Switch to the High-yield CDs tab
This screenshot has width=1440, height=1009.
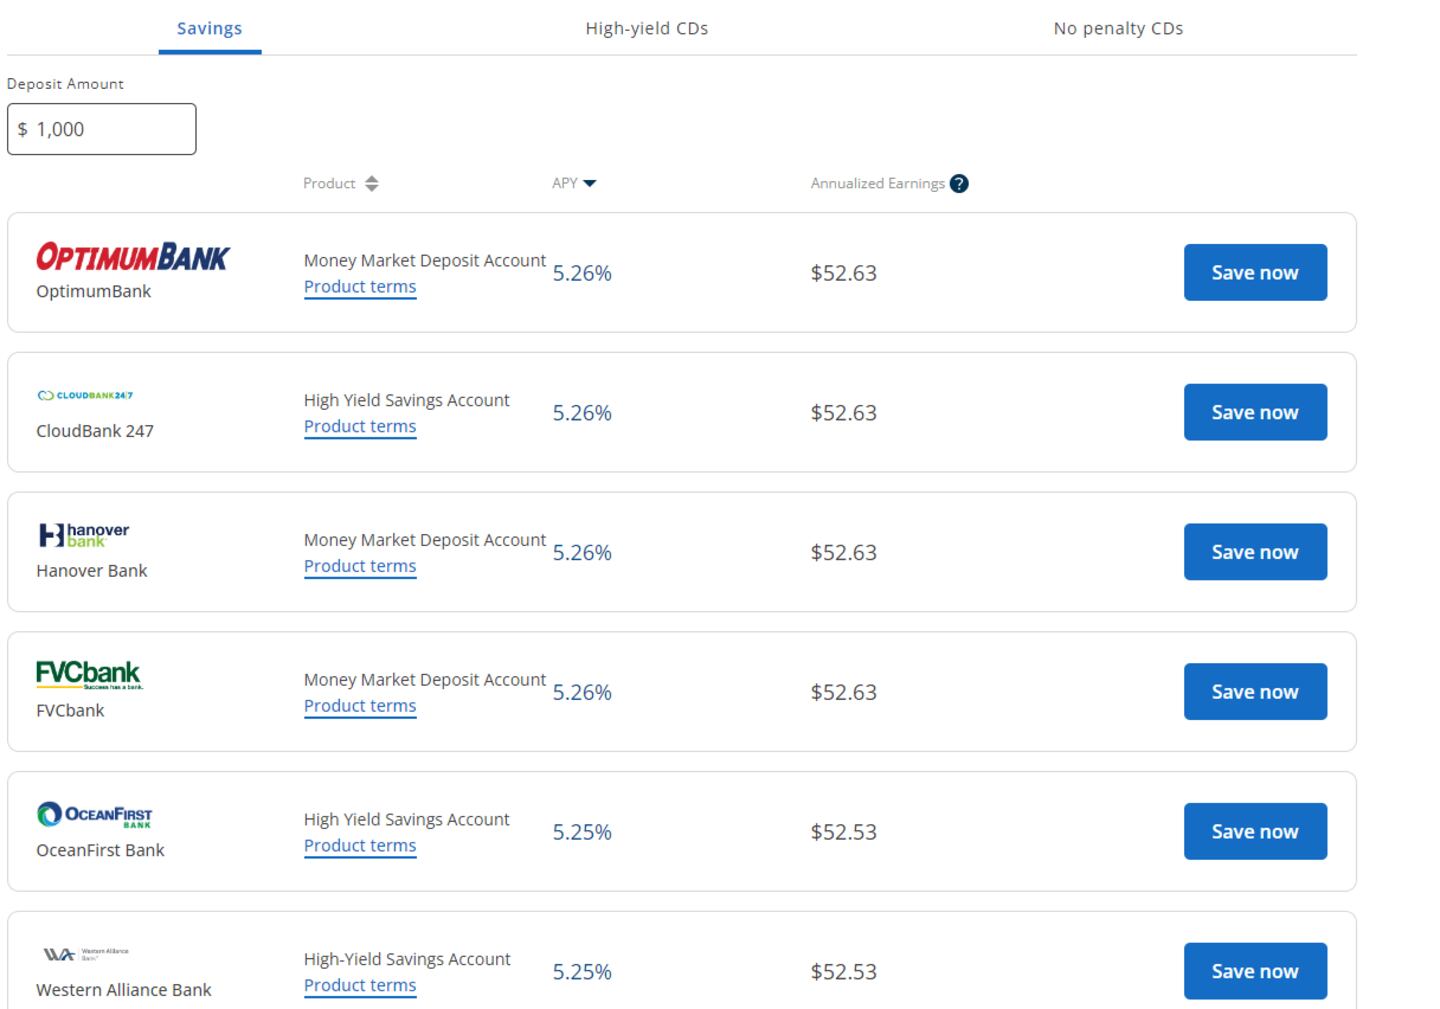[x=646, y=29]
